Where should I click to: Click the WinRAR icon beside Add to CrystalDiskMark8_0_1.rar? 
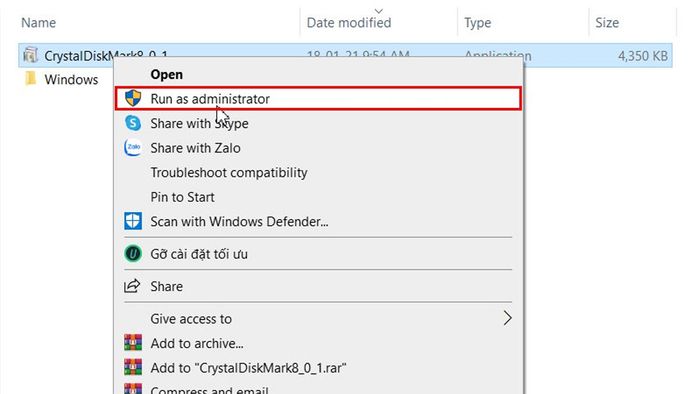[x=133, y=367]
